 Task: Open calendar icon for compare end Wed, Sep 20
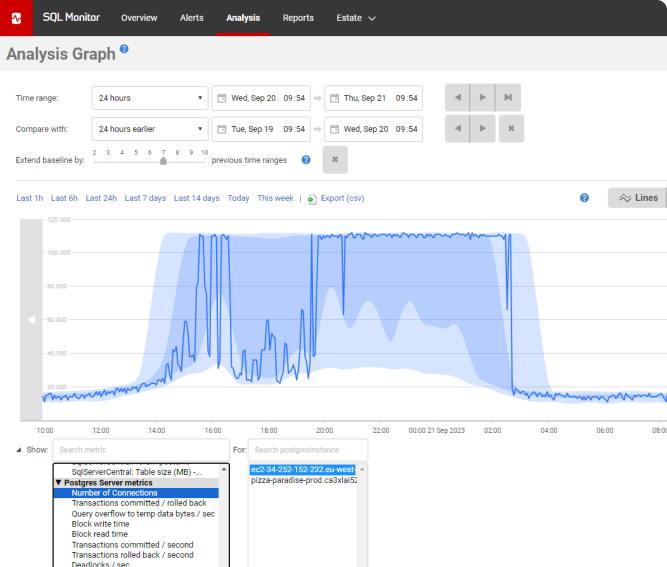point(334,129)
